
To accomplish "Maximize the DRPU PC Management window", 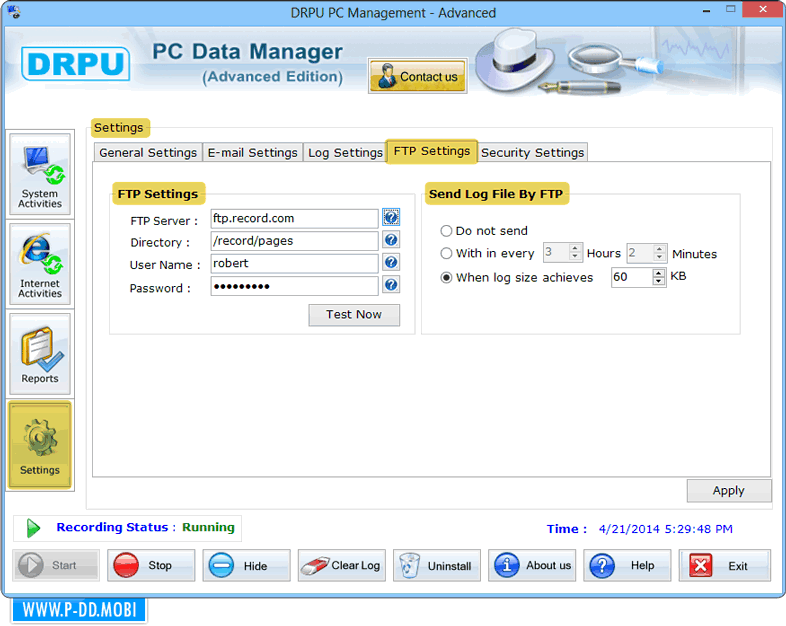I will [x=730, y=10].
